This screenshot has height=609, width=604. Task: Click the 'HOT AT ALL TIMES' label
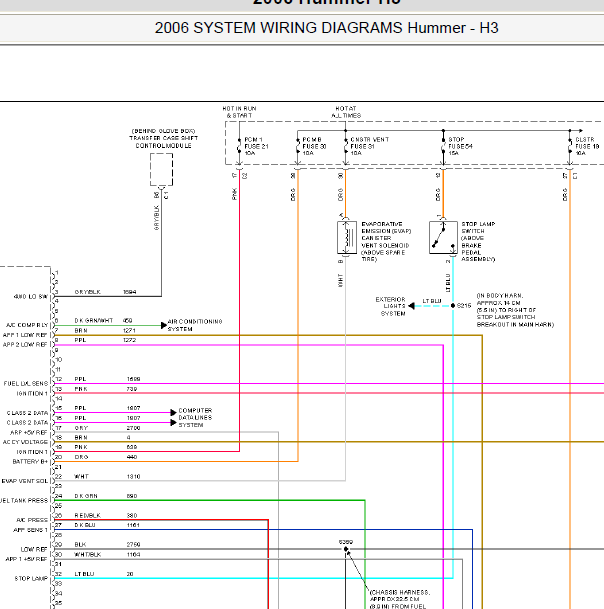point(346,112)
